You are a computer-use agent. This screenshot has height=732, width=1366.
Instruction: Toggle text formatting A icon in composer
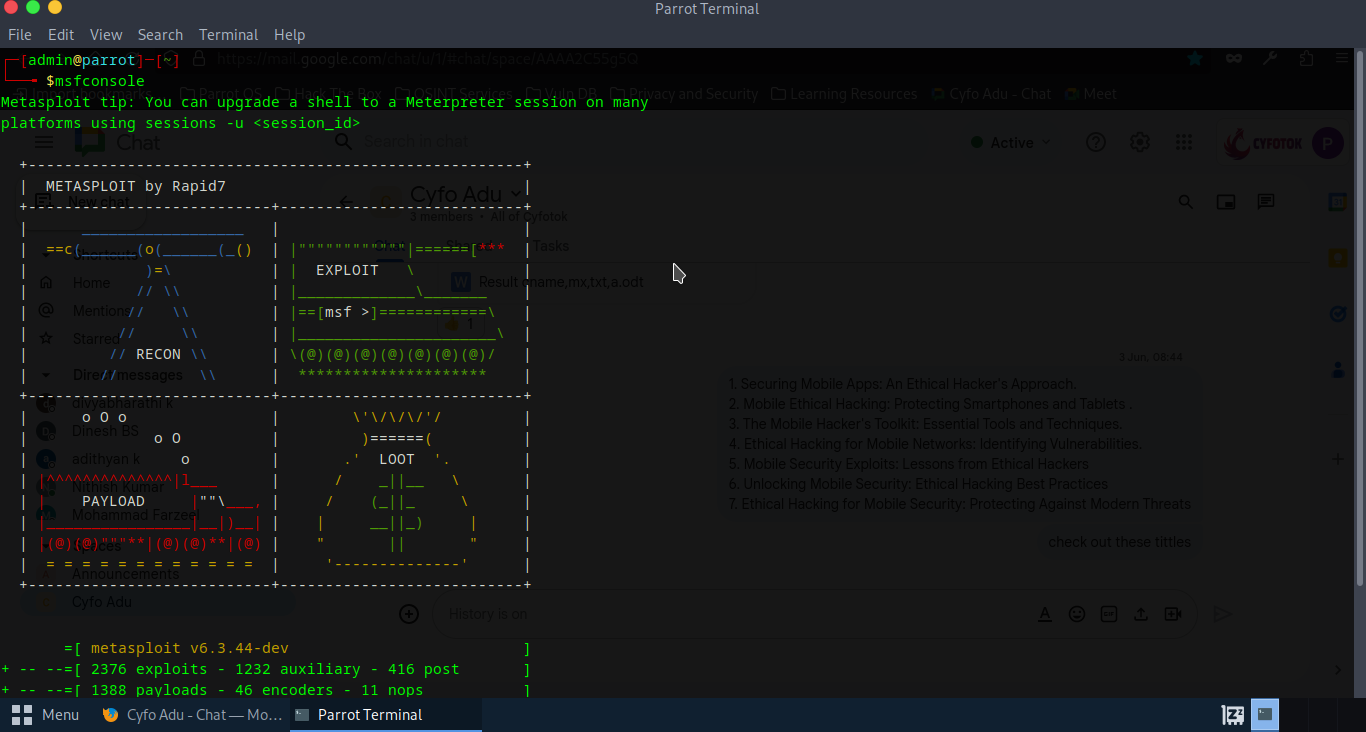point(1044,614)
